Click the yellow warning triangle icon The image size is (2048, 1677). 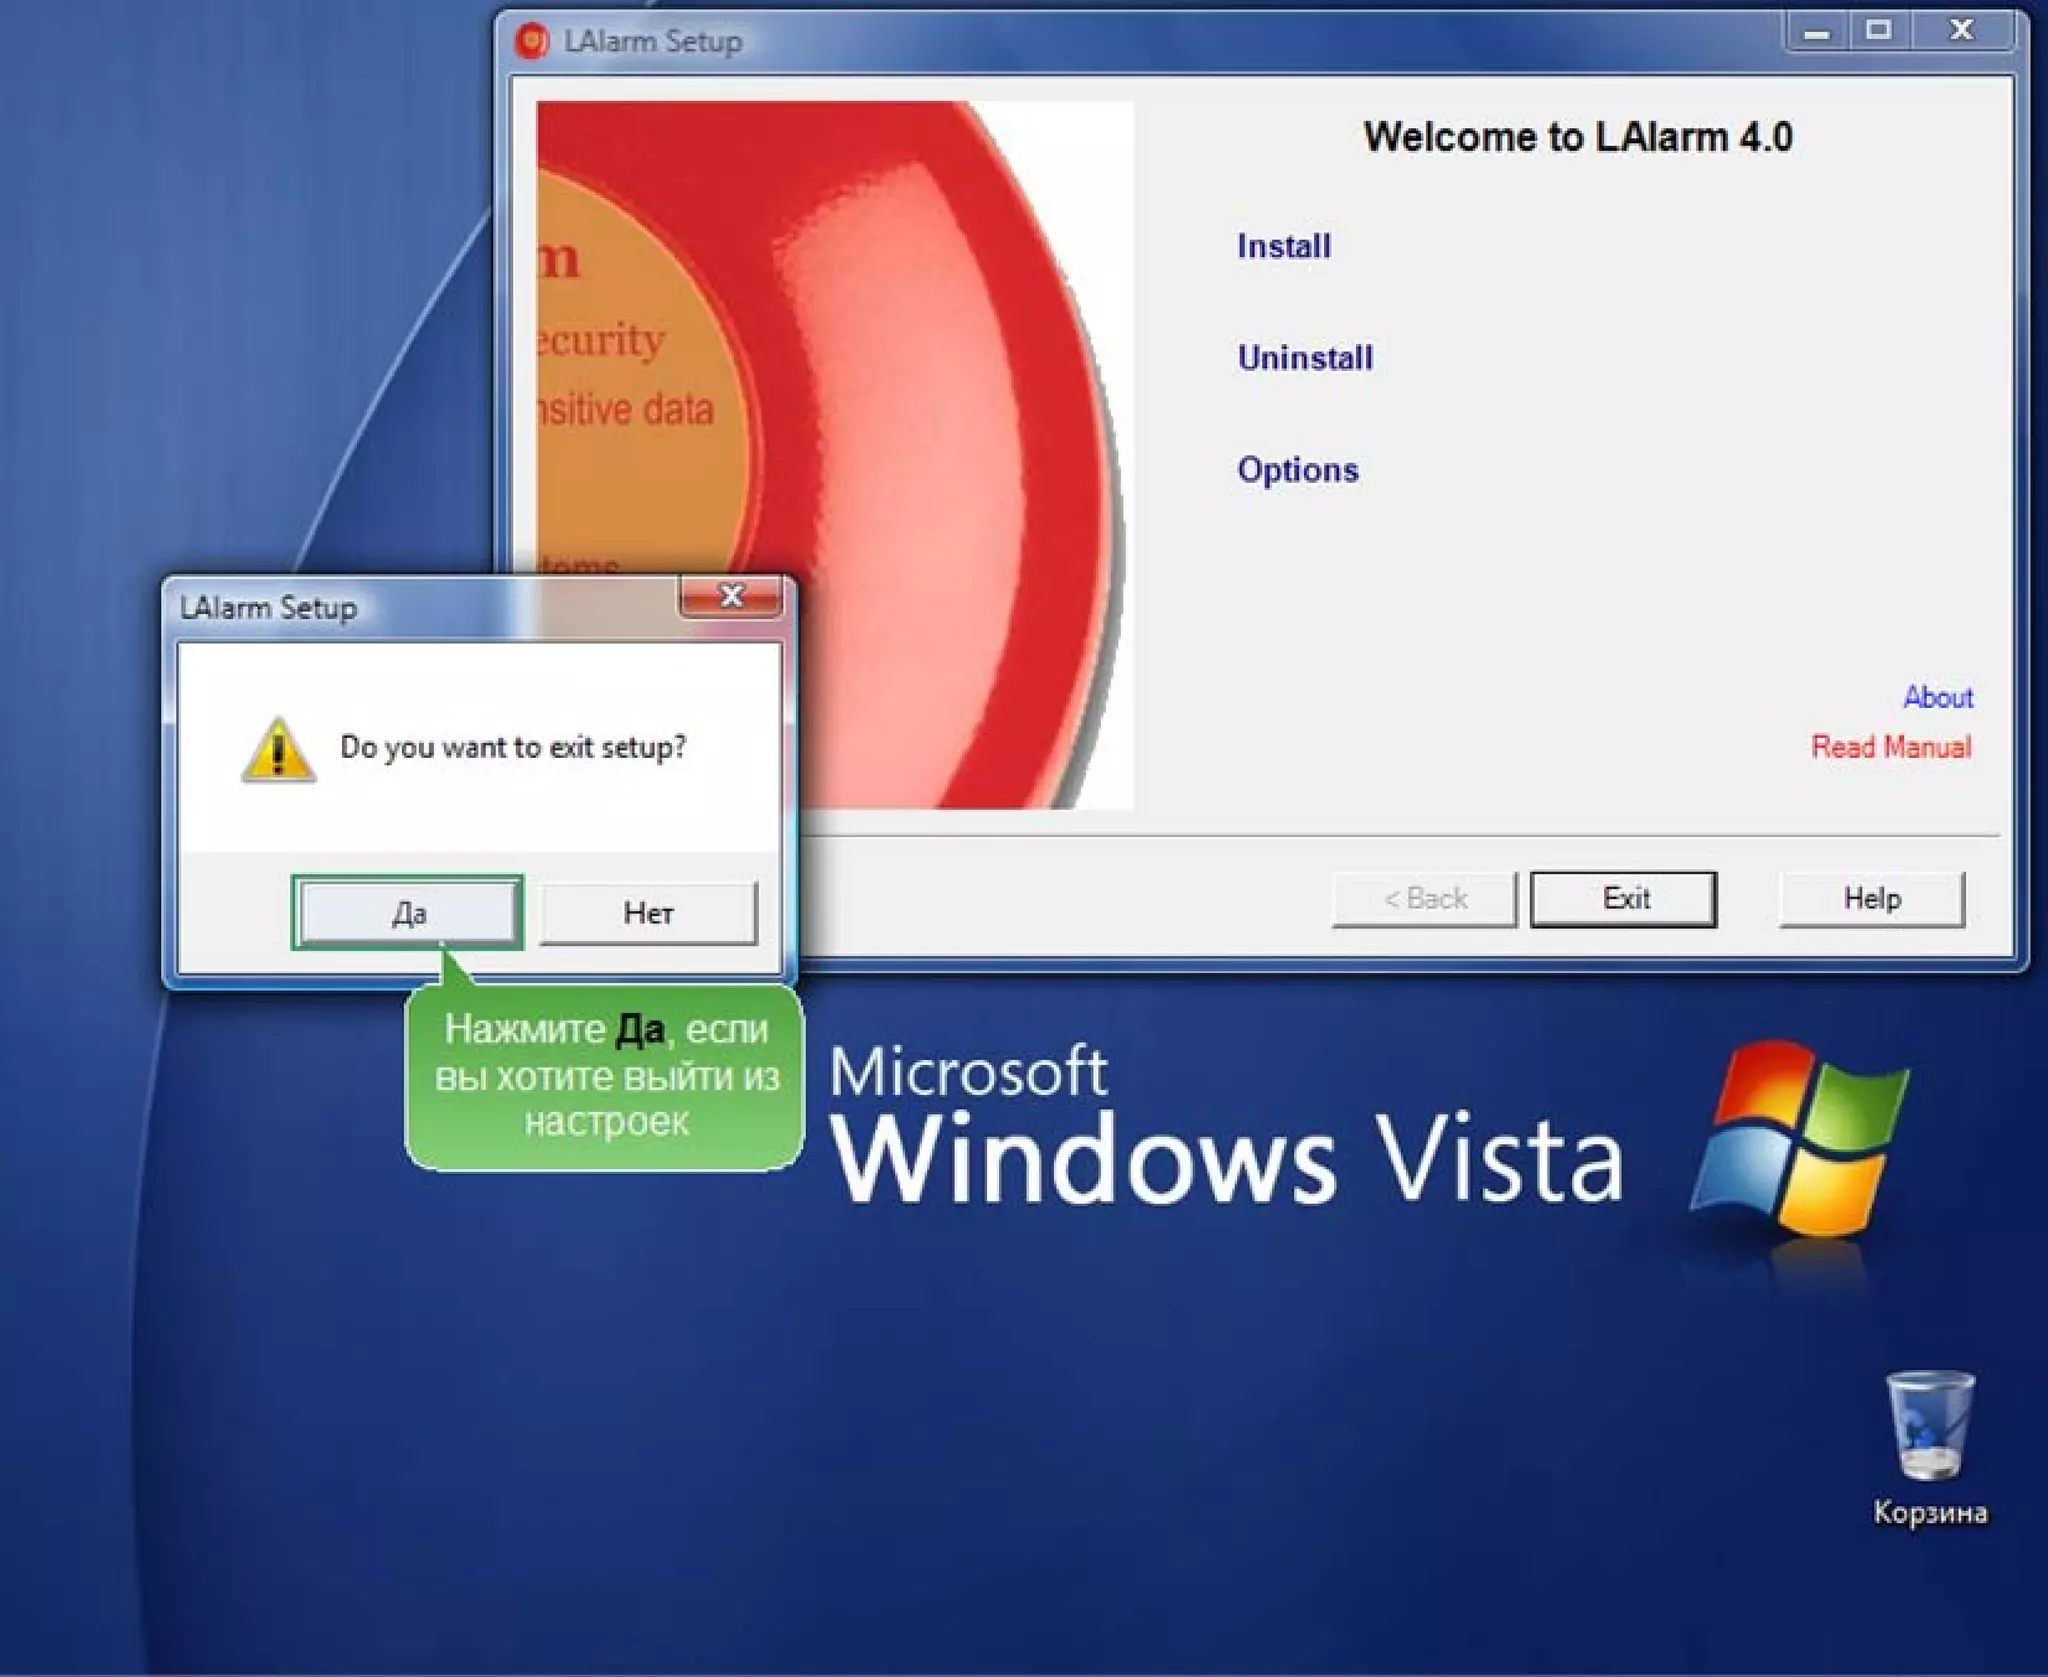(278, 750)
